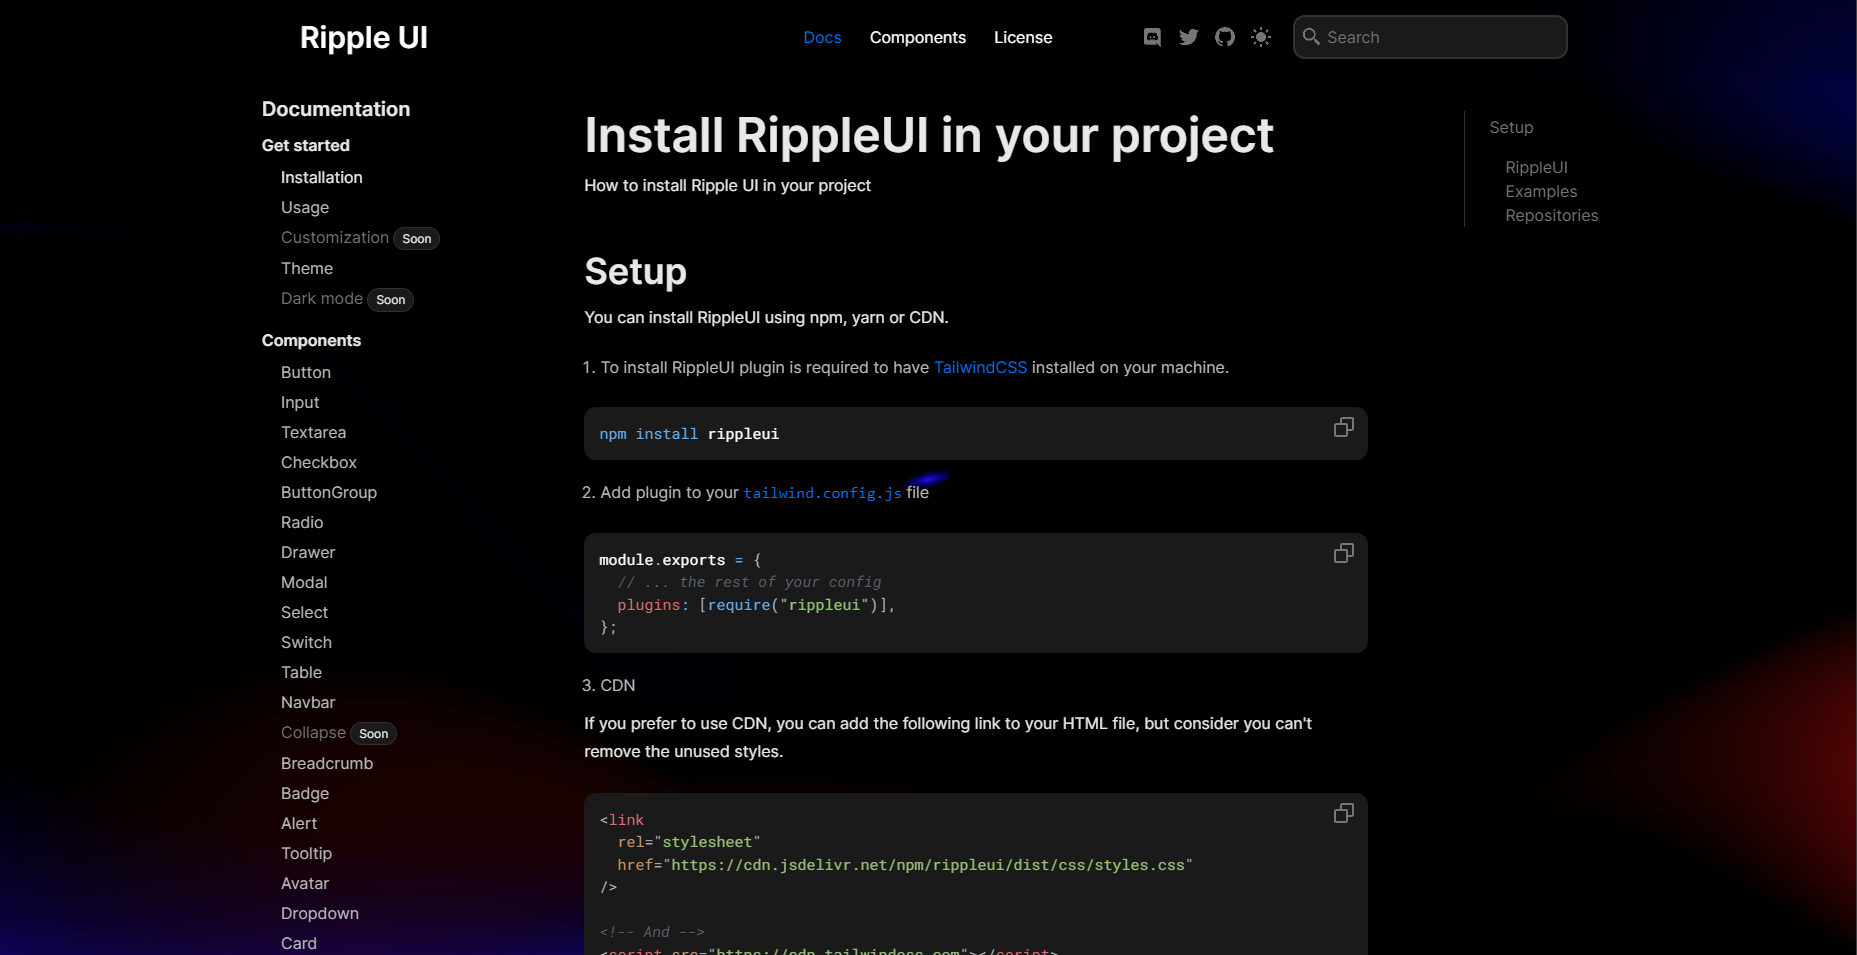Click the Soon badge beside Dark mode
Screen dimensions: 1857x955
[x=390, y=299]
